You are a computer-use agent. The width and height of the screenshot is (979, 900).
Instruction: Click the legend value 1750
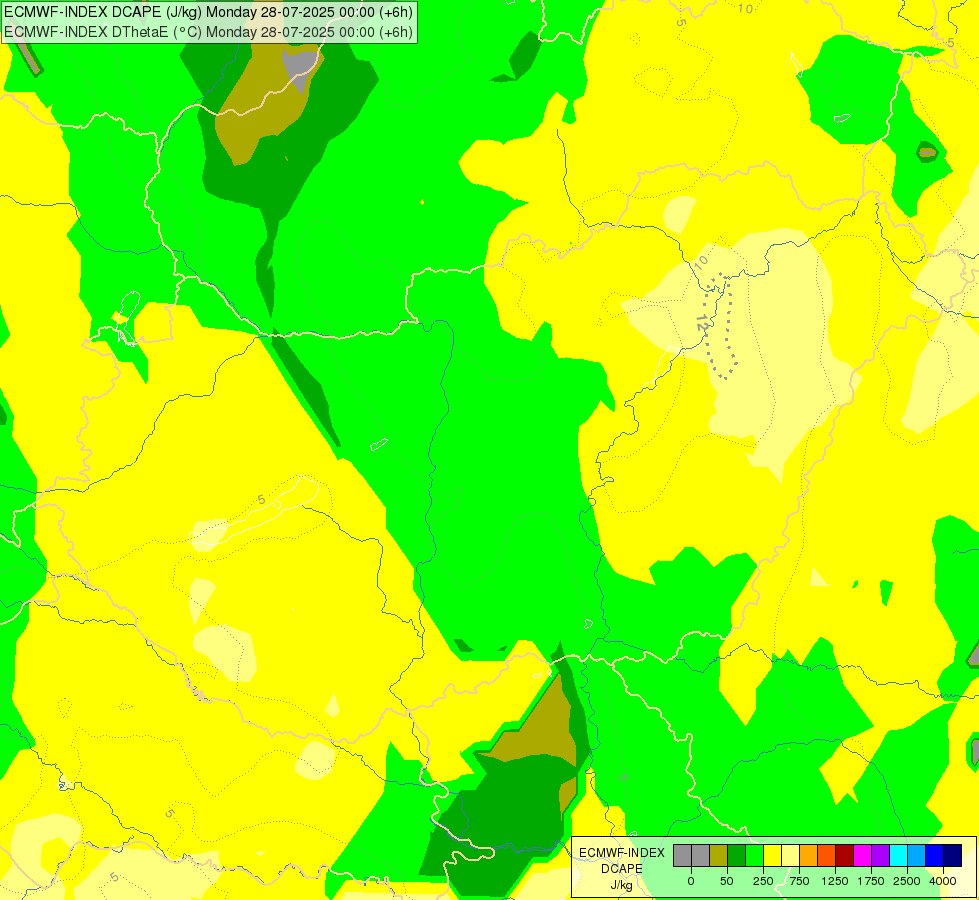click(x=871, y=881)
